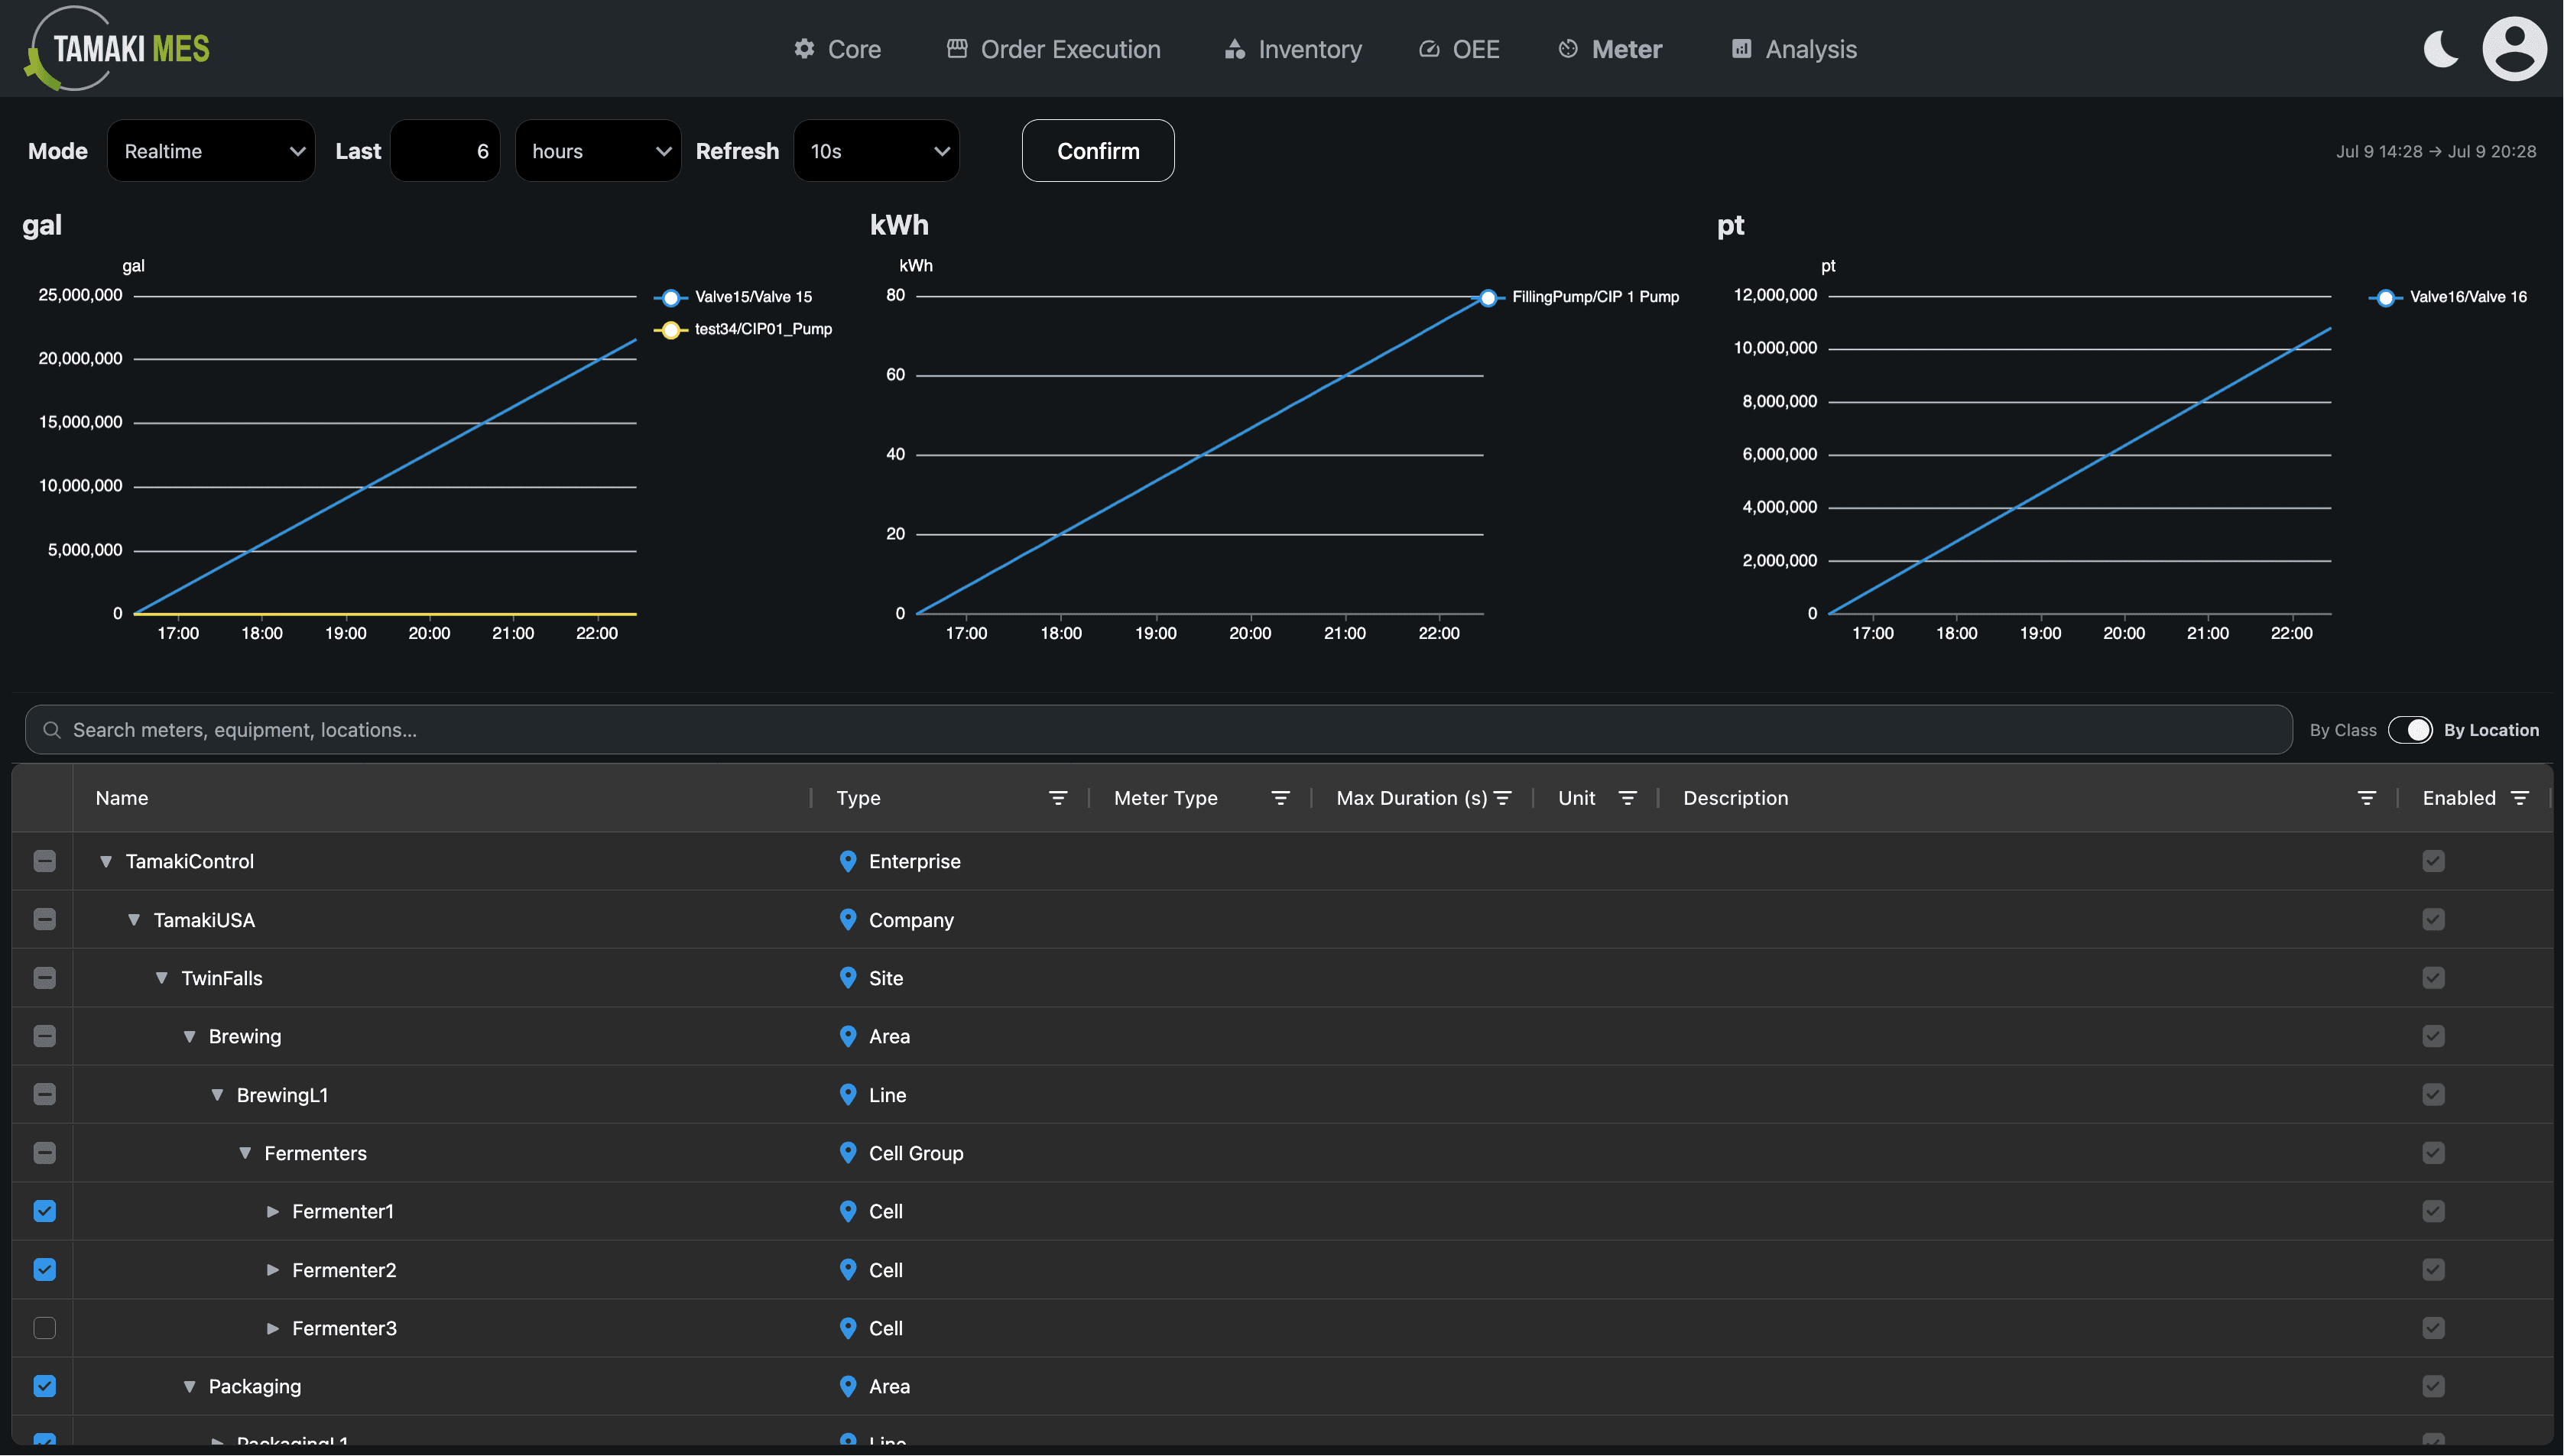The height and width of the screenshot is (1456, 2564).
Task: Open the Mode Realtime dropdown
Action: pyautogui.click(x=211, y=151)
